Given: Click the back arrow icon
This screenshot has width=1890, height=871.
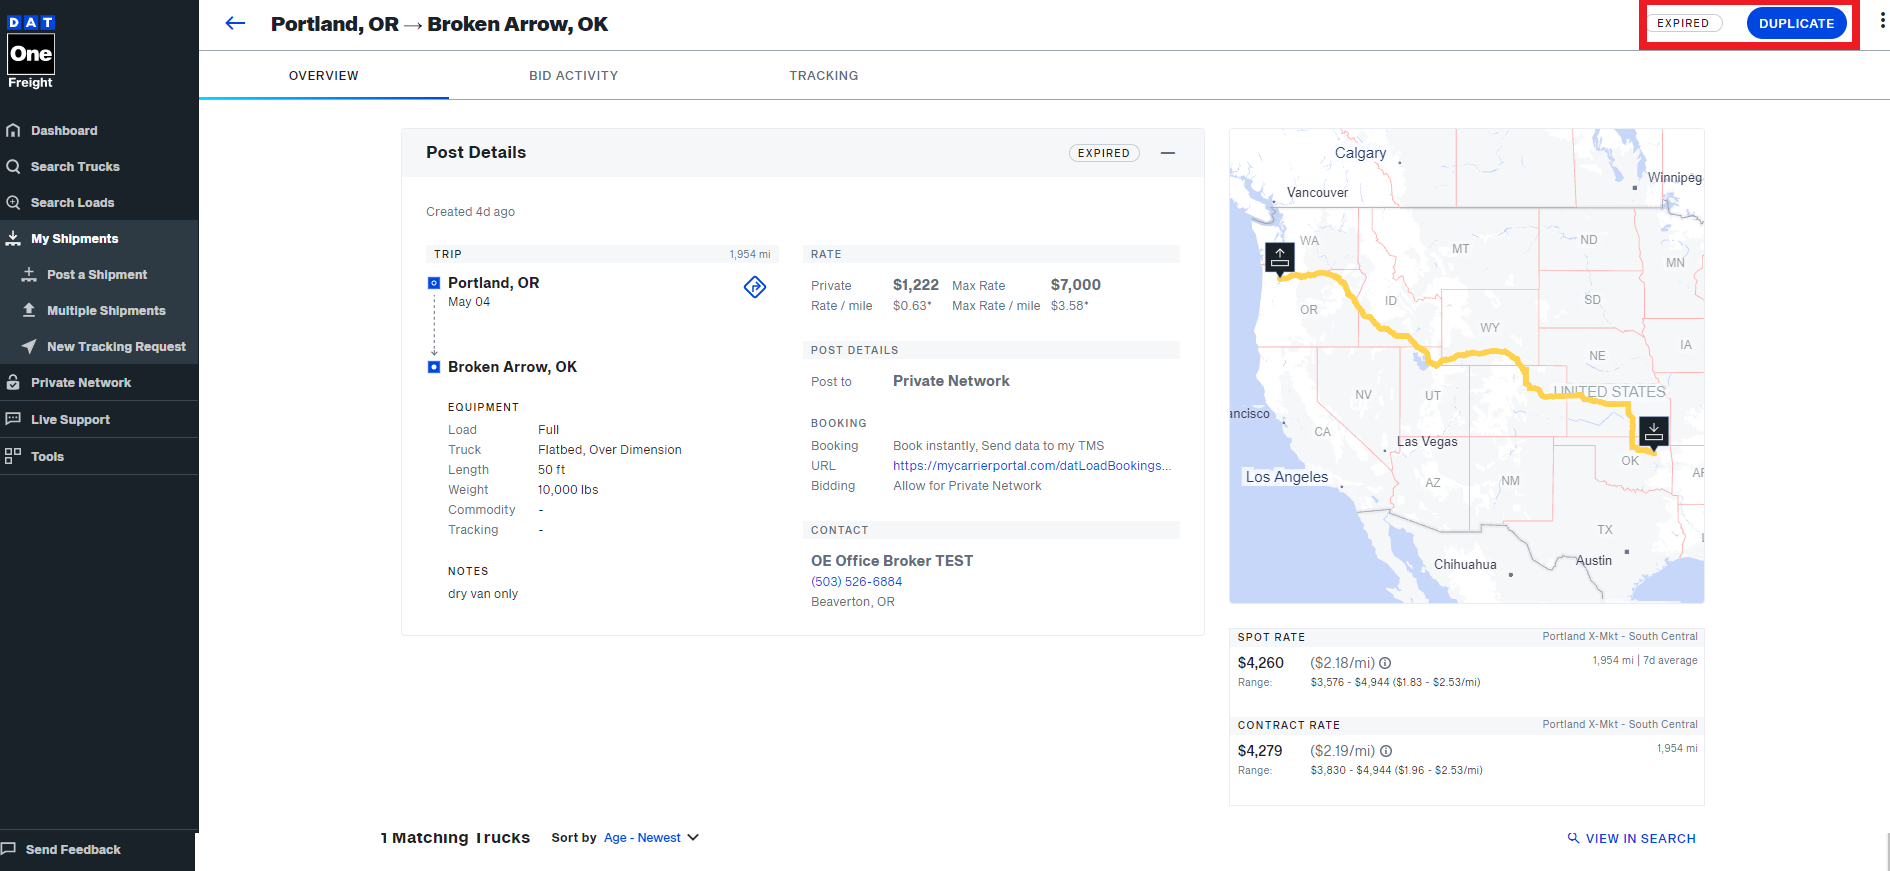Looking at the screenshot, I should (x=235, y=24).
